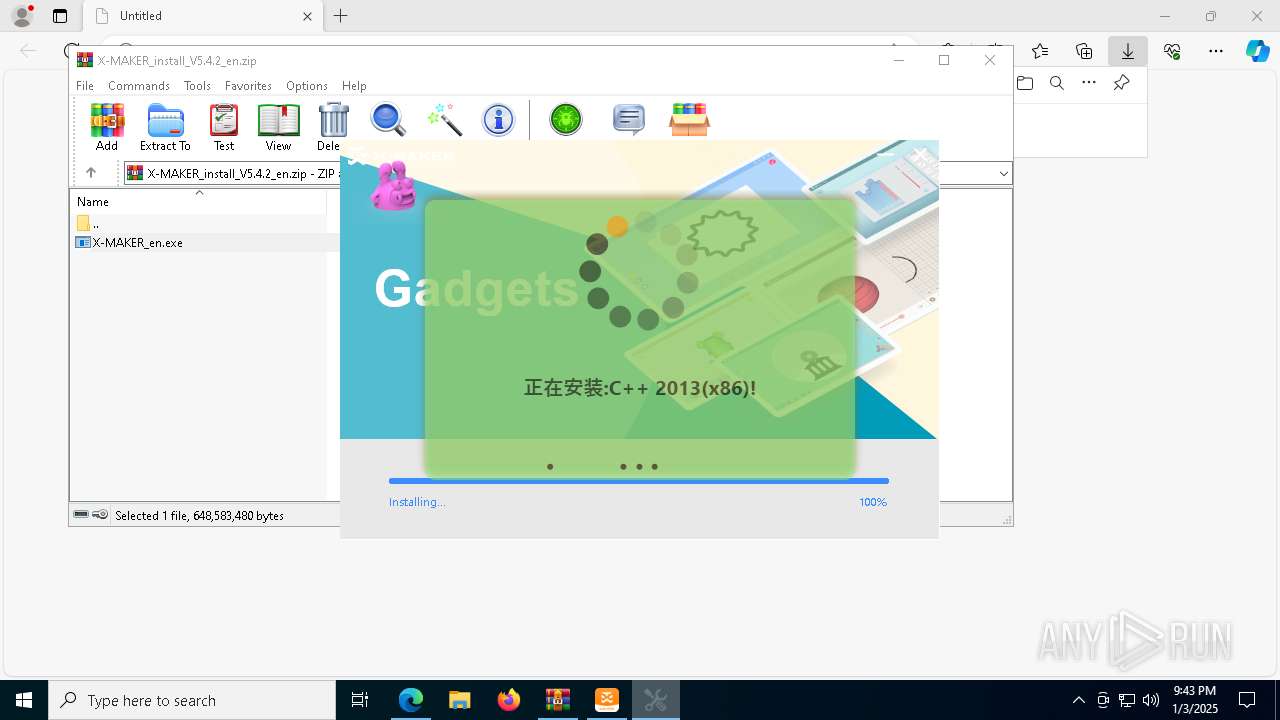Click the green VirusScan bug icon
The width and height of the screenshot is (1280, 720).
point(566,120)
